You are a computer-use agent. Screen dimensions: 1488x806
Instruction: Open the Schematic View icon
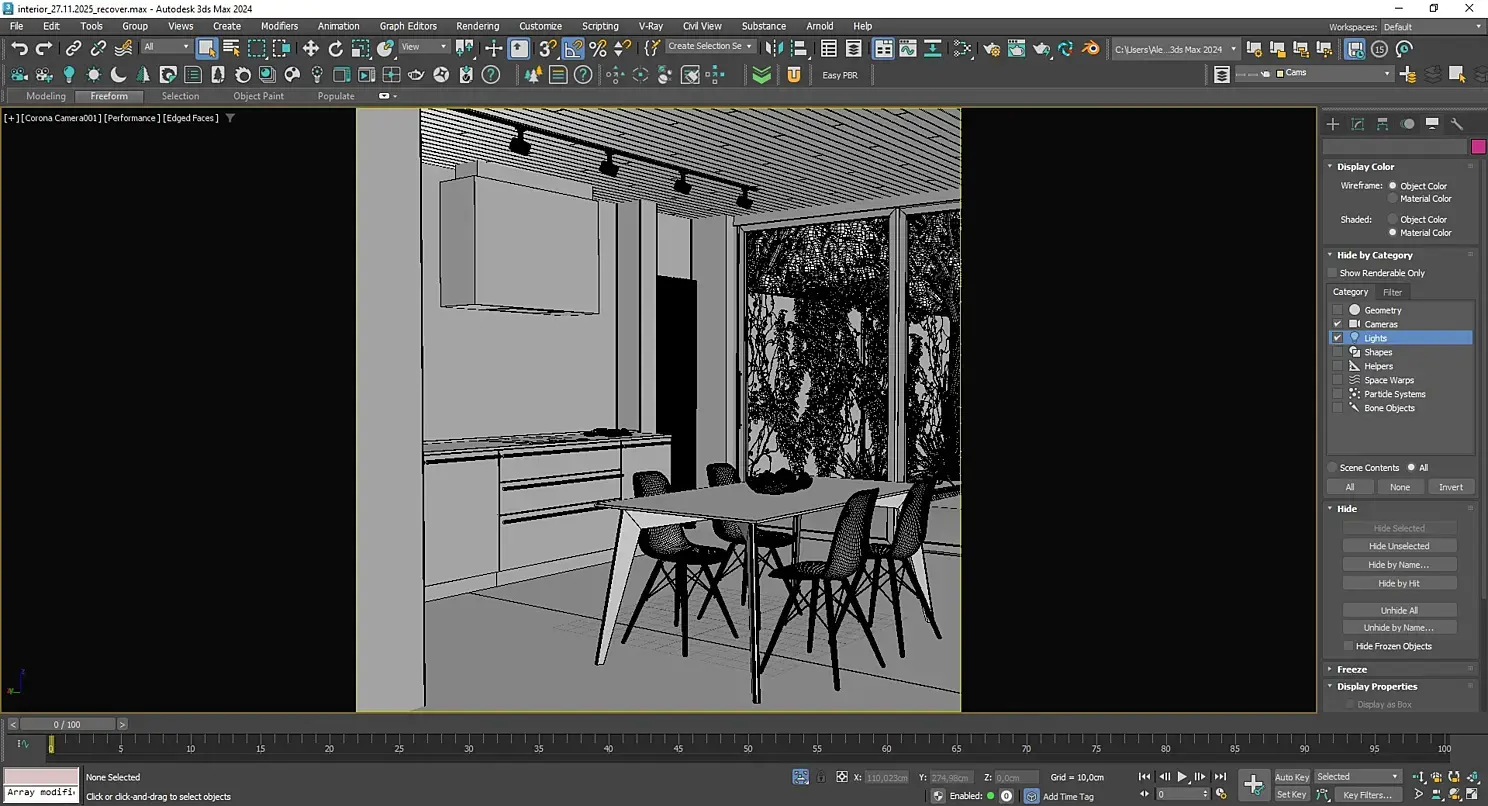962,48
